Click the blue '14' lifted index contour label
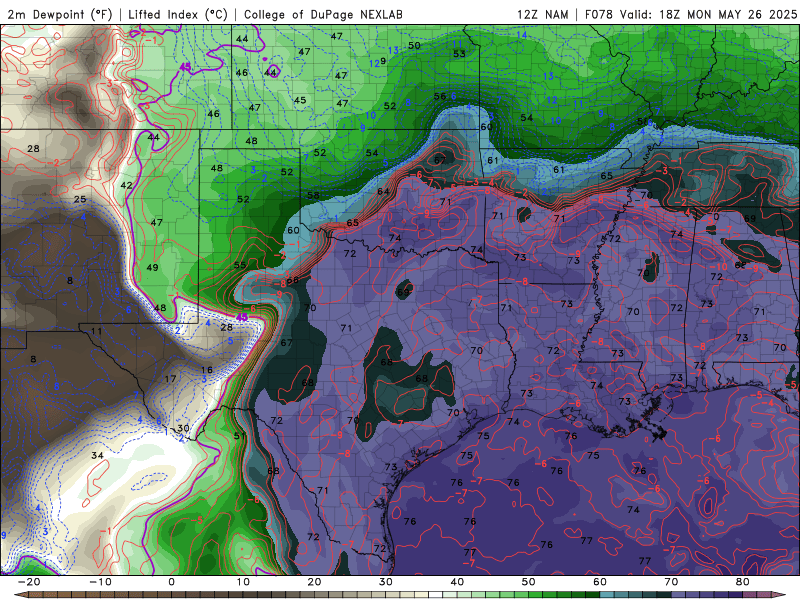Image resolution: width=800 pixels, height=600 pixels. 521,35
